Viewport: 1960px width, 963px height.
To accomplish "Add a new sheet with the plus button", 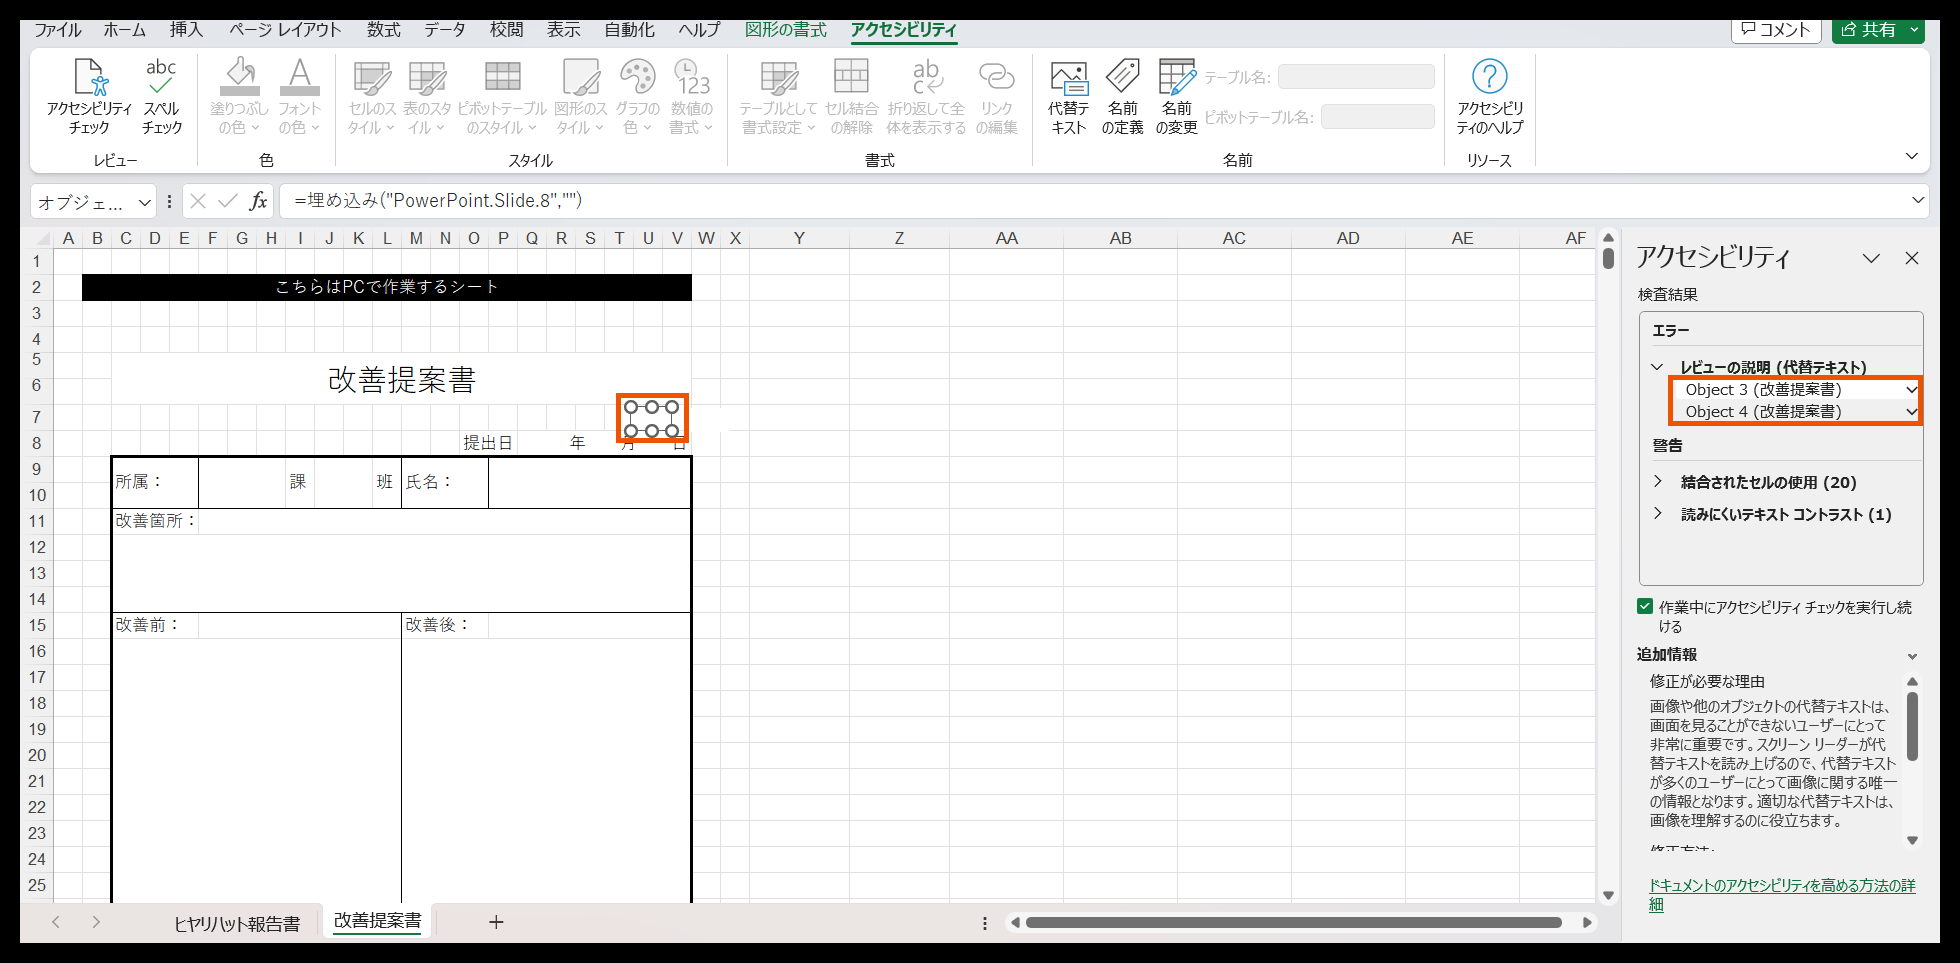I will click(496, 922).
